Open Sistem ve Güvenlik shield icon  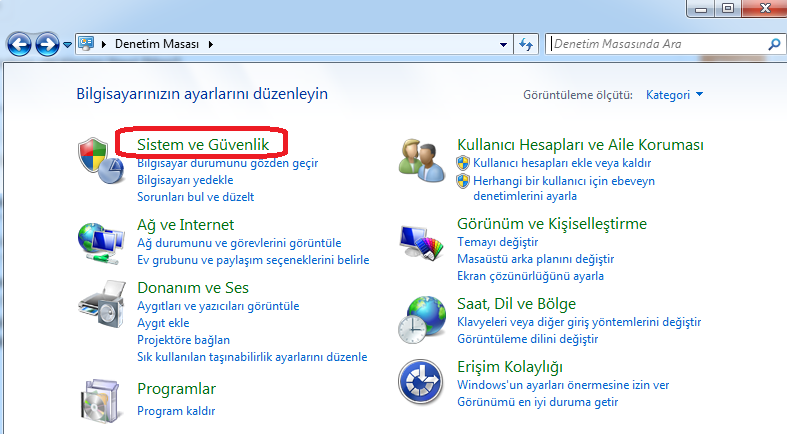100,161
